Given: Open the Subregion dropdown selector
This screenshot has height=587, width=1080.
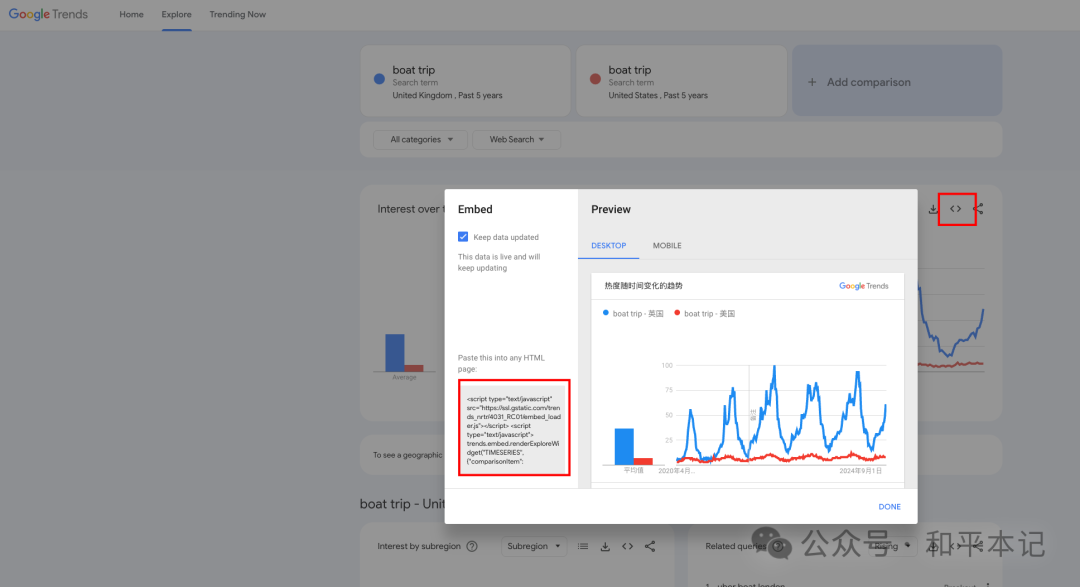Looking at the screenshot, I should [534, 546].
